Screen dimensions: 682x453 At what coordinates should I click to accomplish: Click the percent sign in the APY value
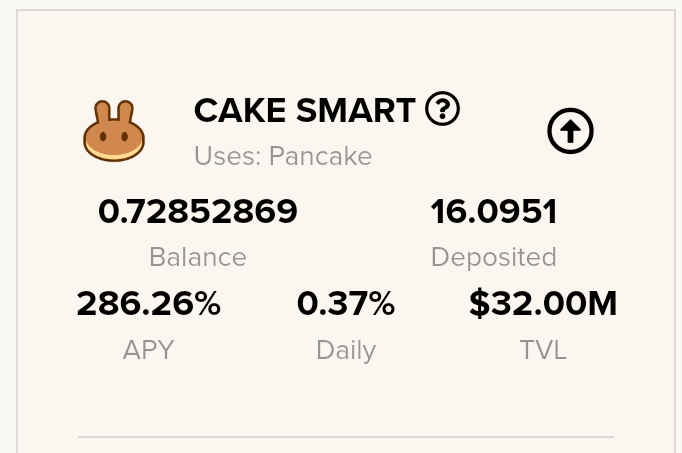(x=207, y=303)
